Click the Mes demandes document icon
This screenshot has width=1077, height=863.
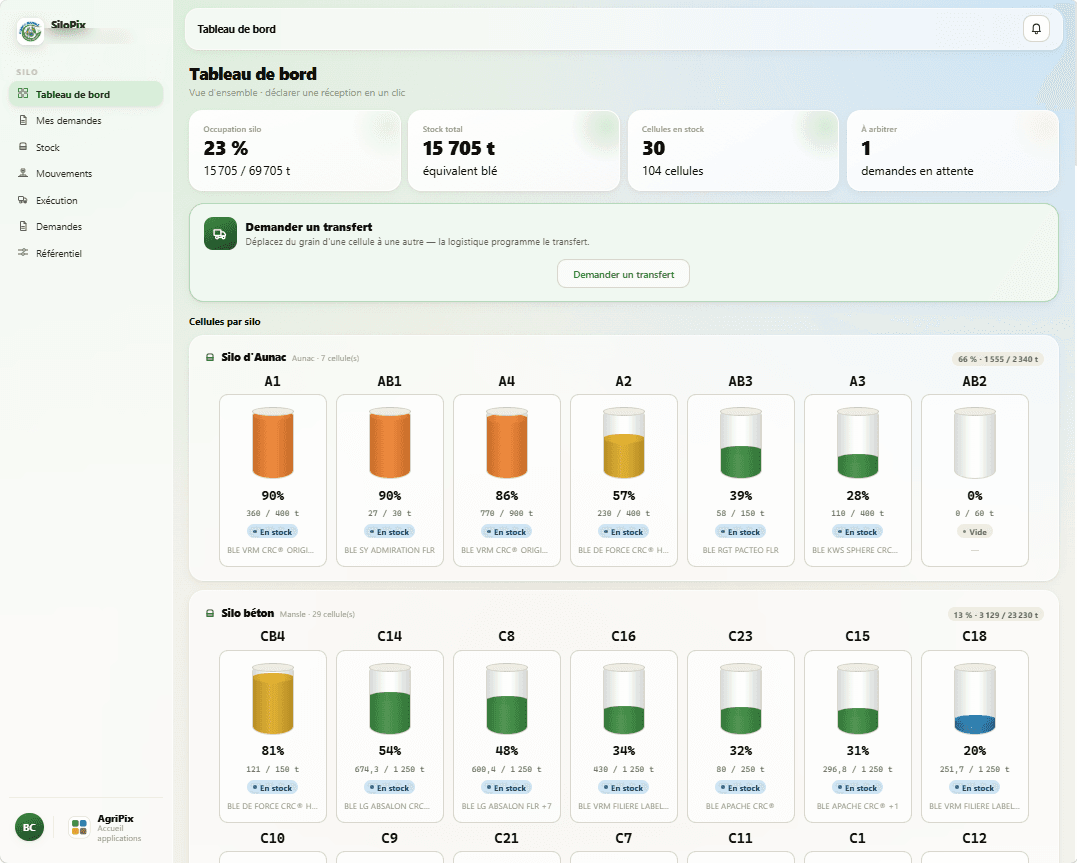[x=23, y=120]
